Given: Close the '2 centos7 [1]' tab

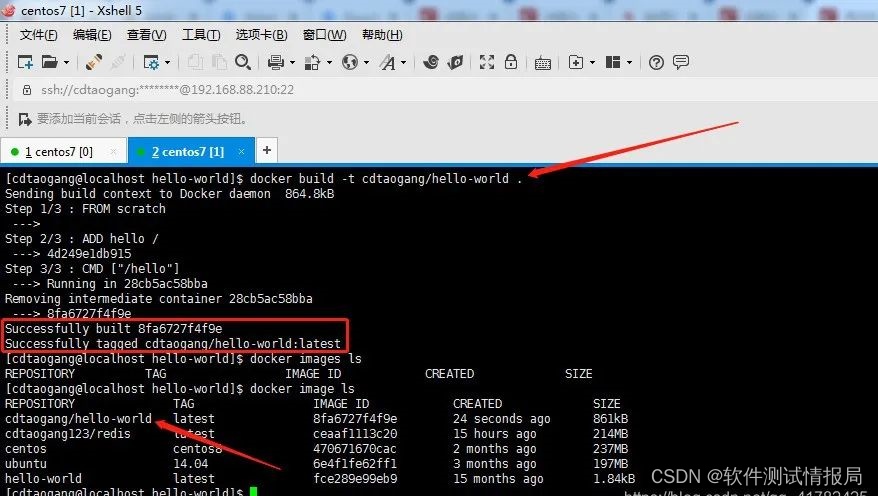Looking at the screenshot, I should tap(241, 152).
